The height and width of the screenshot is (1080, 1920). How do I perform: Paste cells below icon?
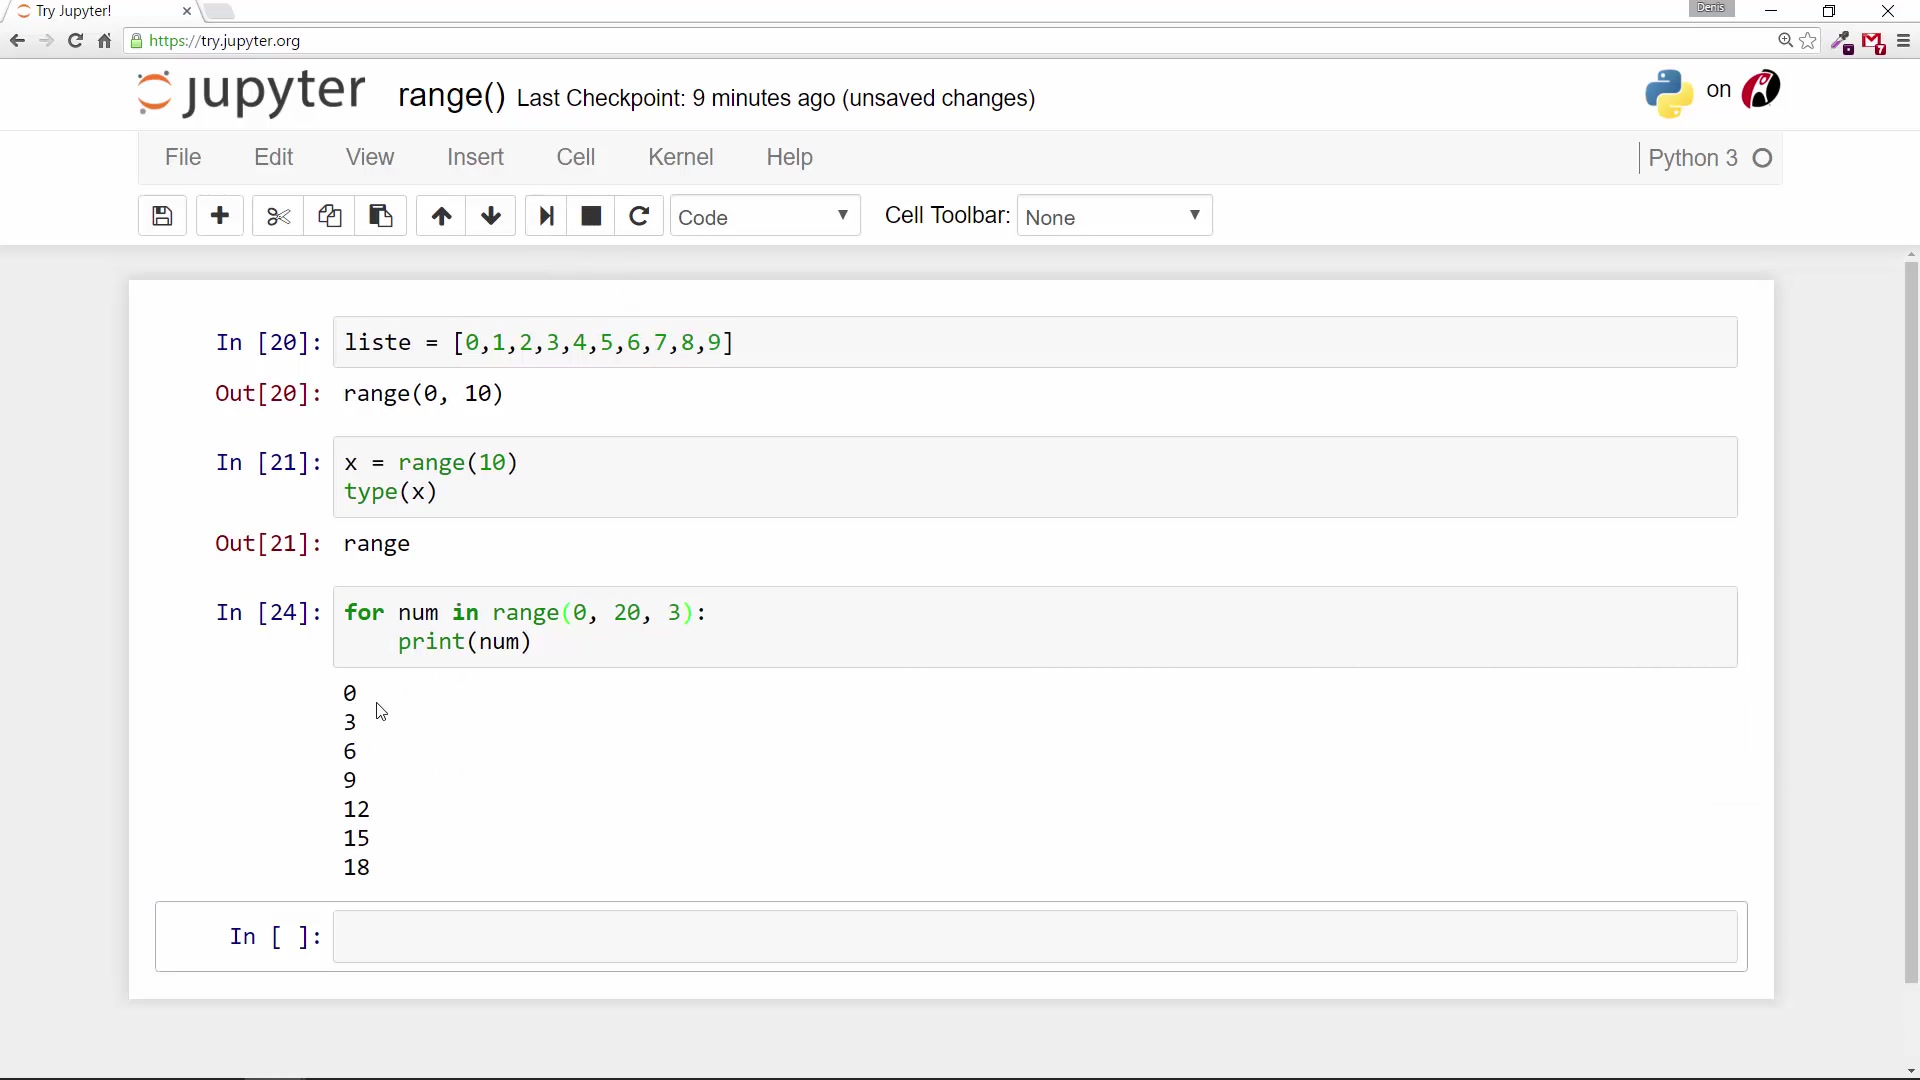click(381, 216)
